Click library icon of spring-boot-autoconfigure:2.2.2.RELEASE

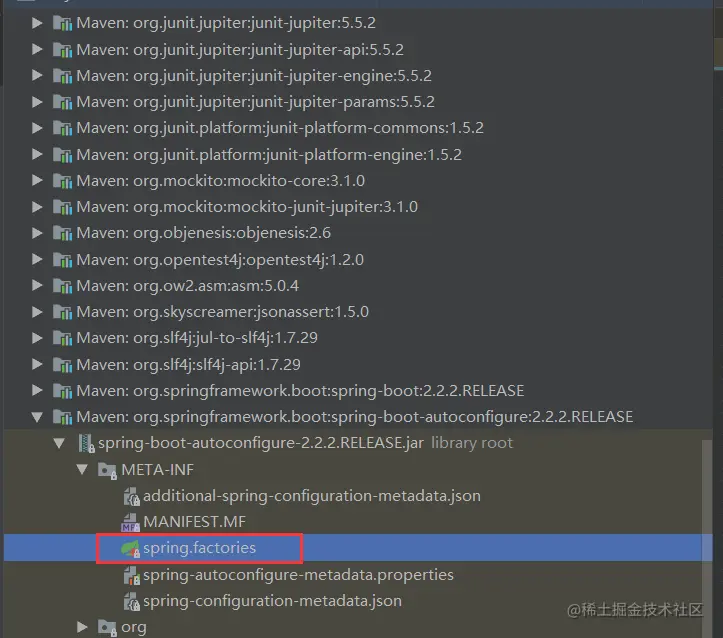62,417
